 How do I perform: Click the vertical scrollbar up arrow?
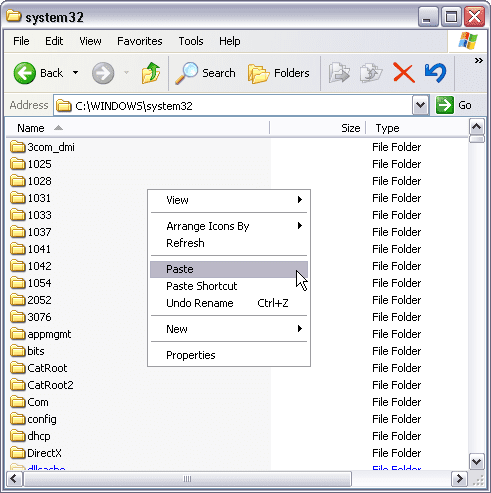coord(477,127)
